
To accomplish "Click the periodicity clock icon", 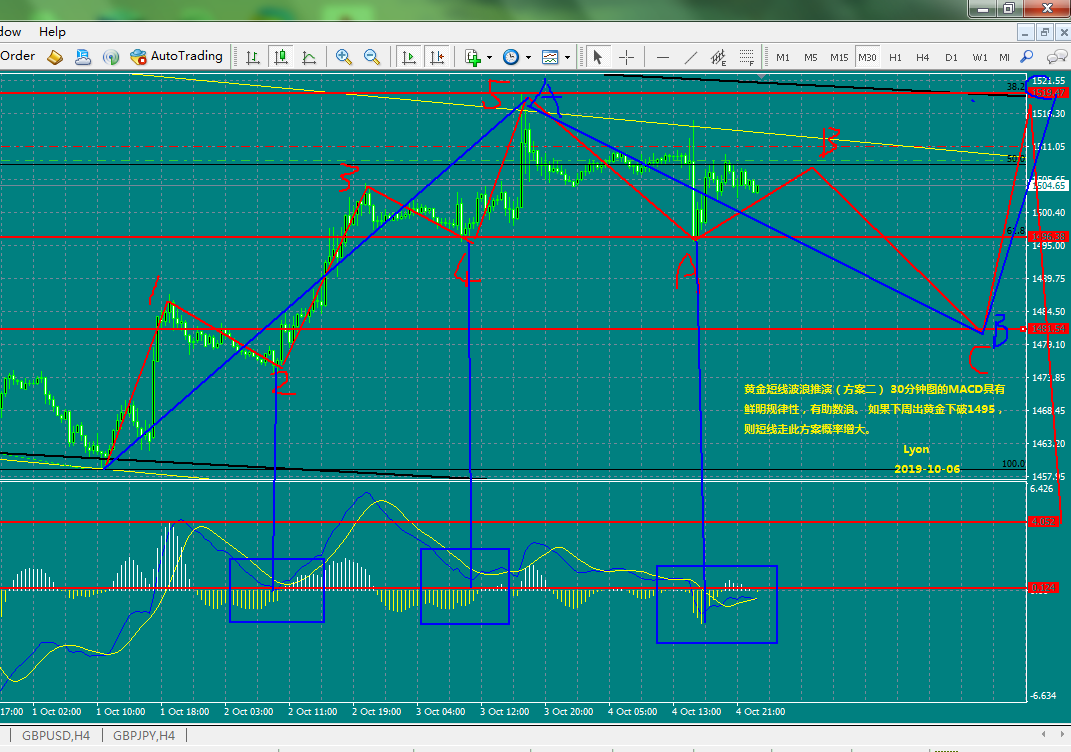I will click(511, 57).
